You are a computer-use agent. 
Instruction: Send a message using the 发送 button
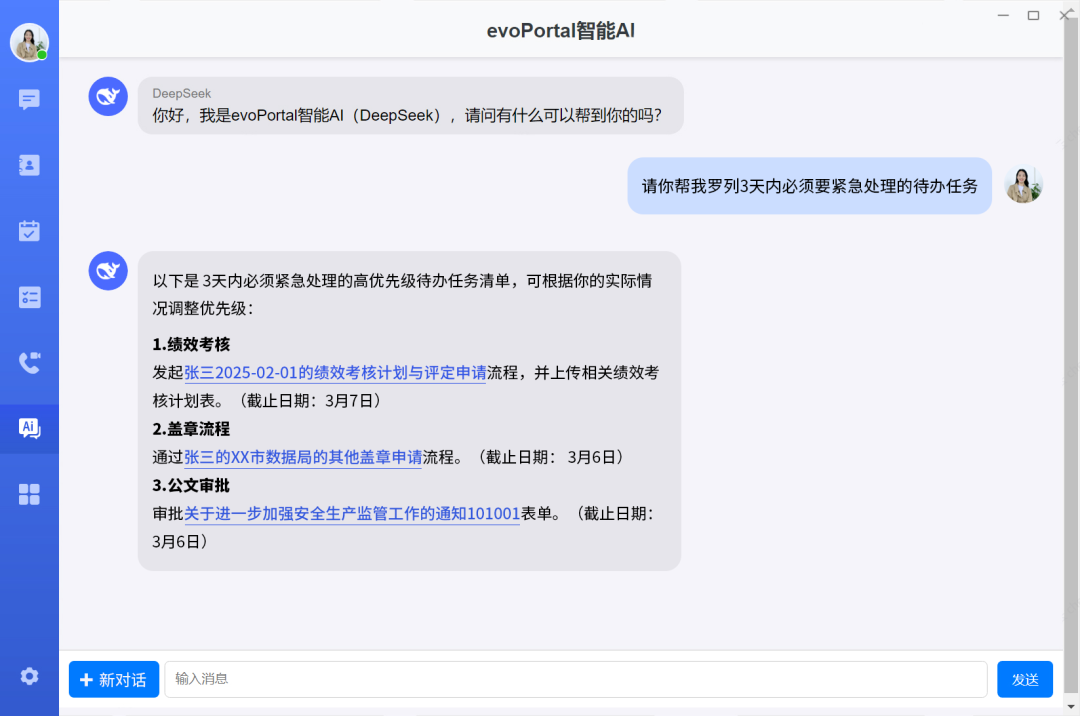pyautogui.click(x=1025, y=679)
